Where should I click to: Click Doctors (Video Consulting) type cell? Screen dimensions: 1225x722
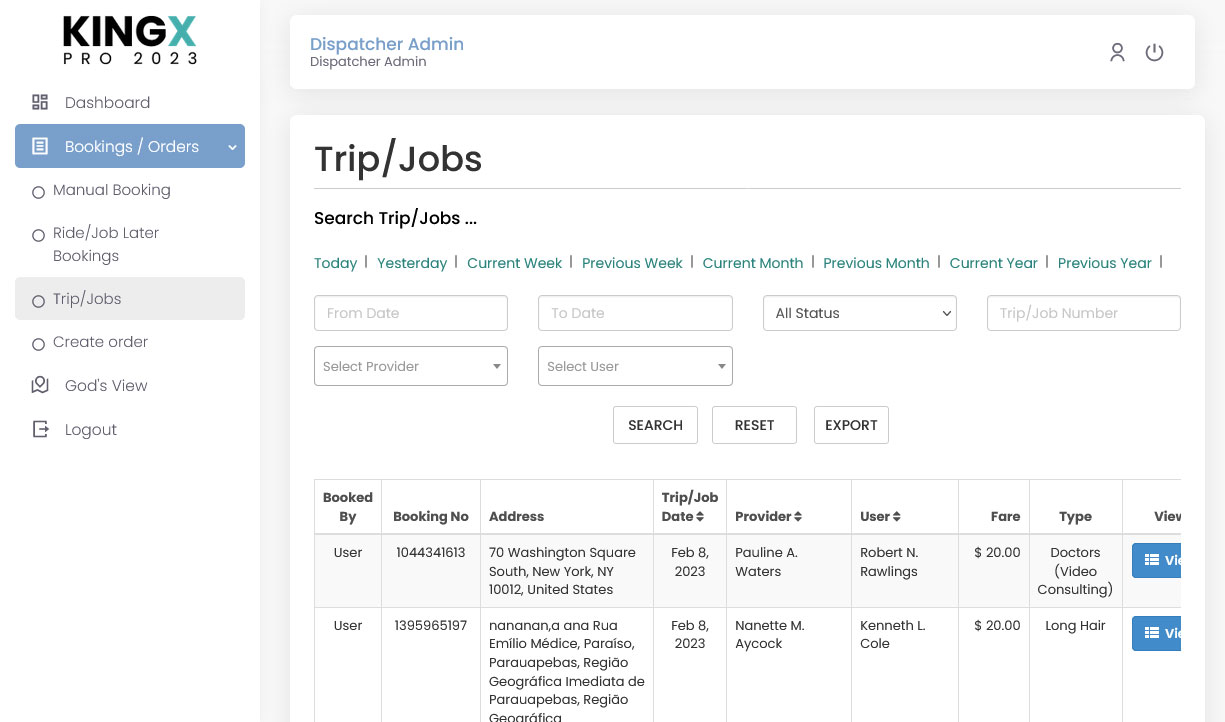coord(1075,571)
